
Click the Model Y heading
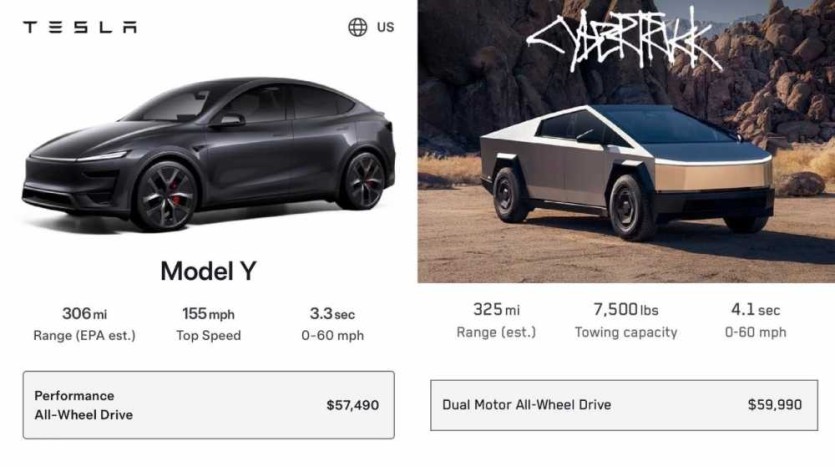click(208, 271)
